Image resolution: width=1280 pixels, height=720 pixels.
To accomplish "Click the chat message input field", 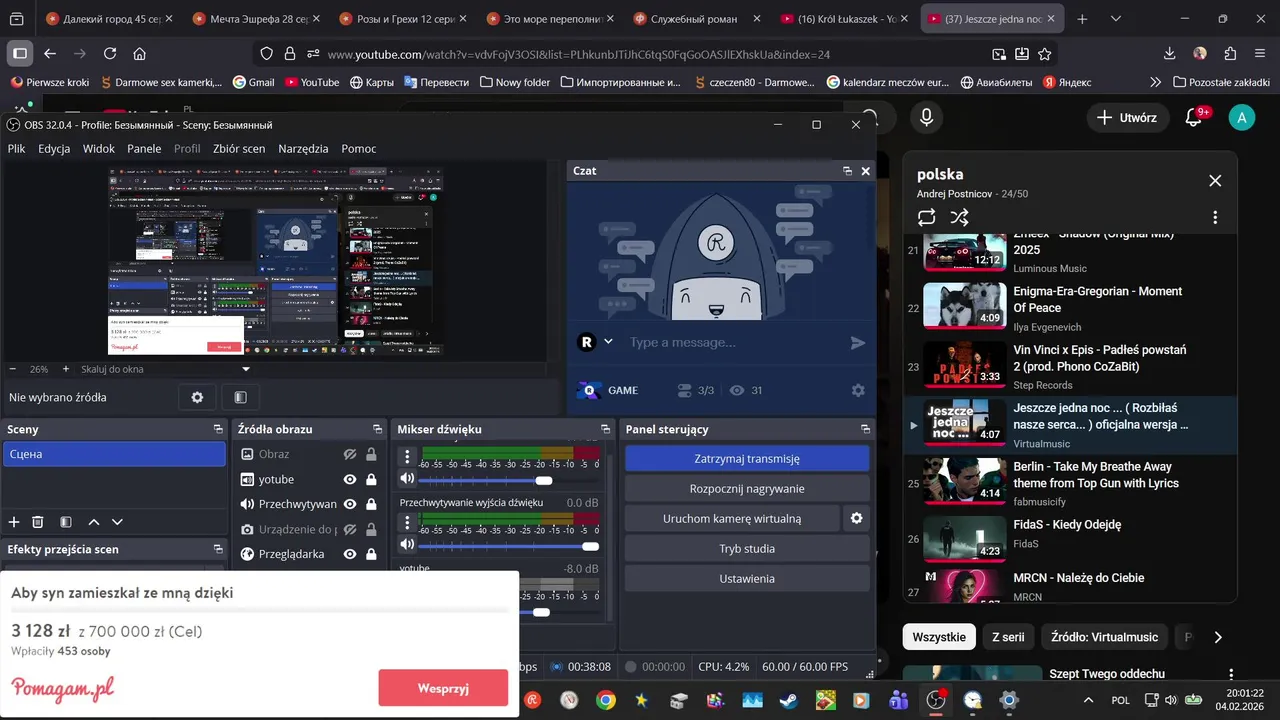I will (x=735, y=342).
